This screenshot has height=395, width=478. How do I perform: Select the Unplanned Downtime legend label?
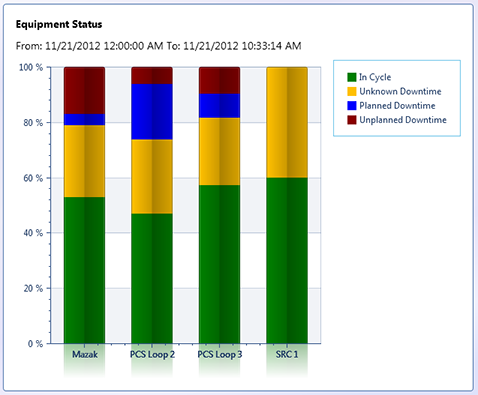pos(403,120)
